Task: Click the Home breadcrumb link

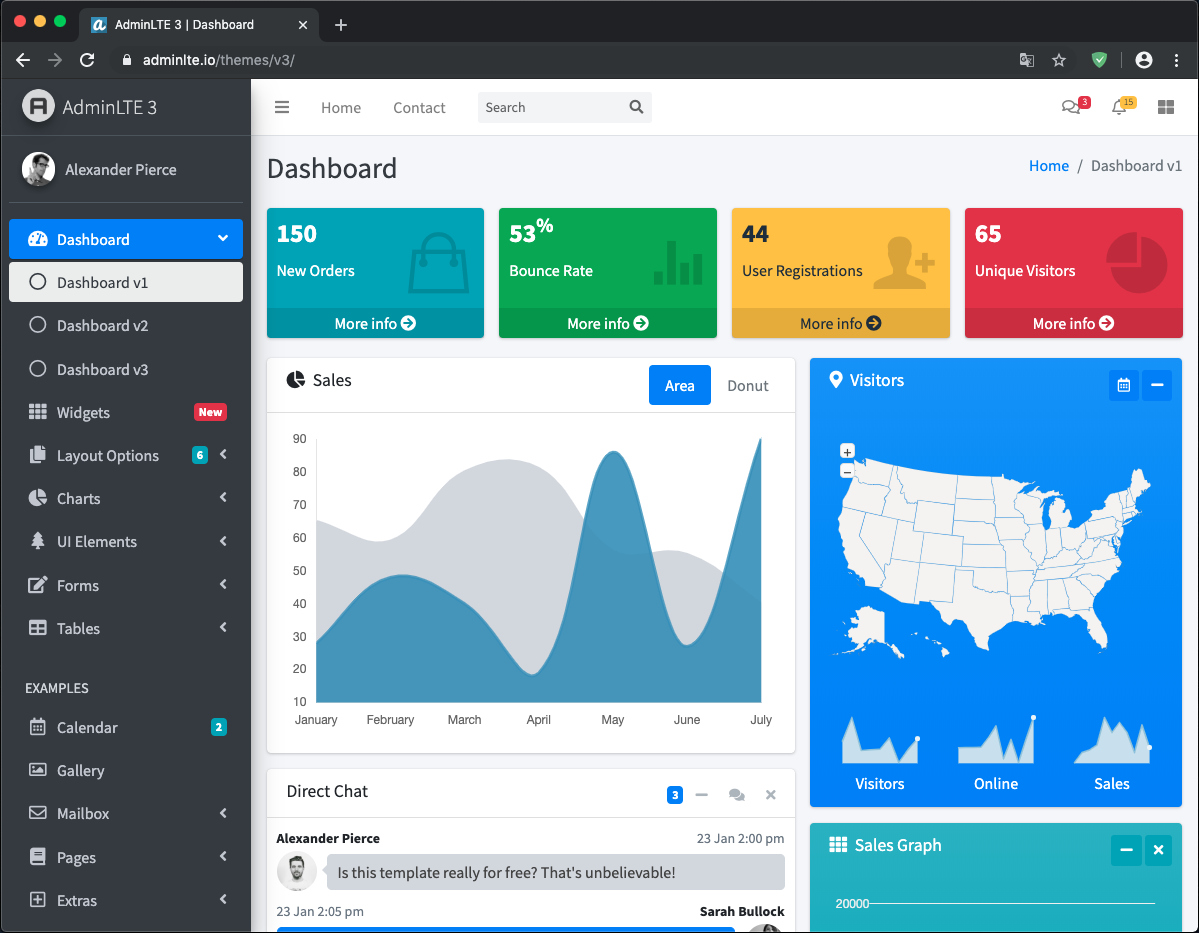Action: click(x=1048, y=166)
